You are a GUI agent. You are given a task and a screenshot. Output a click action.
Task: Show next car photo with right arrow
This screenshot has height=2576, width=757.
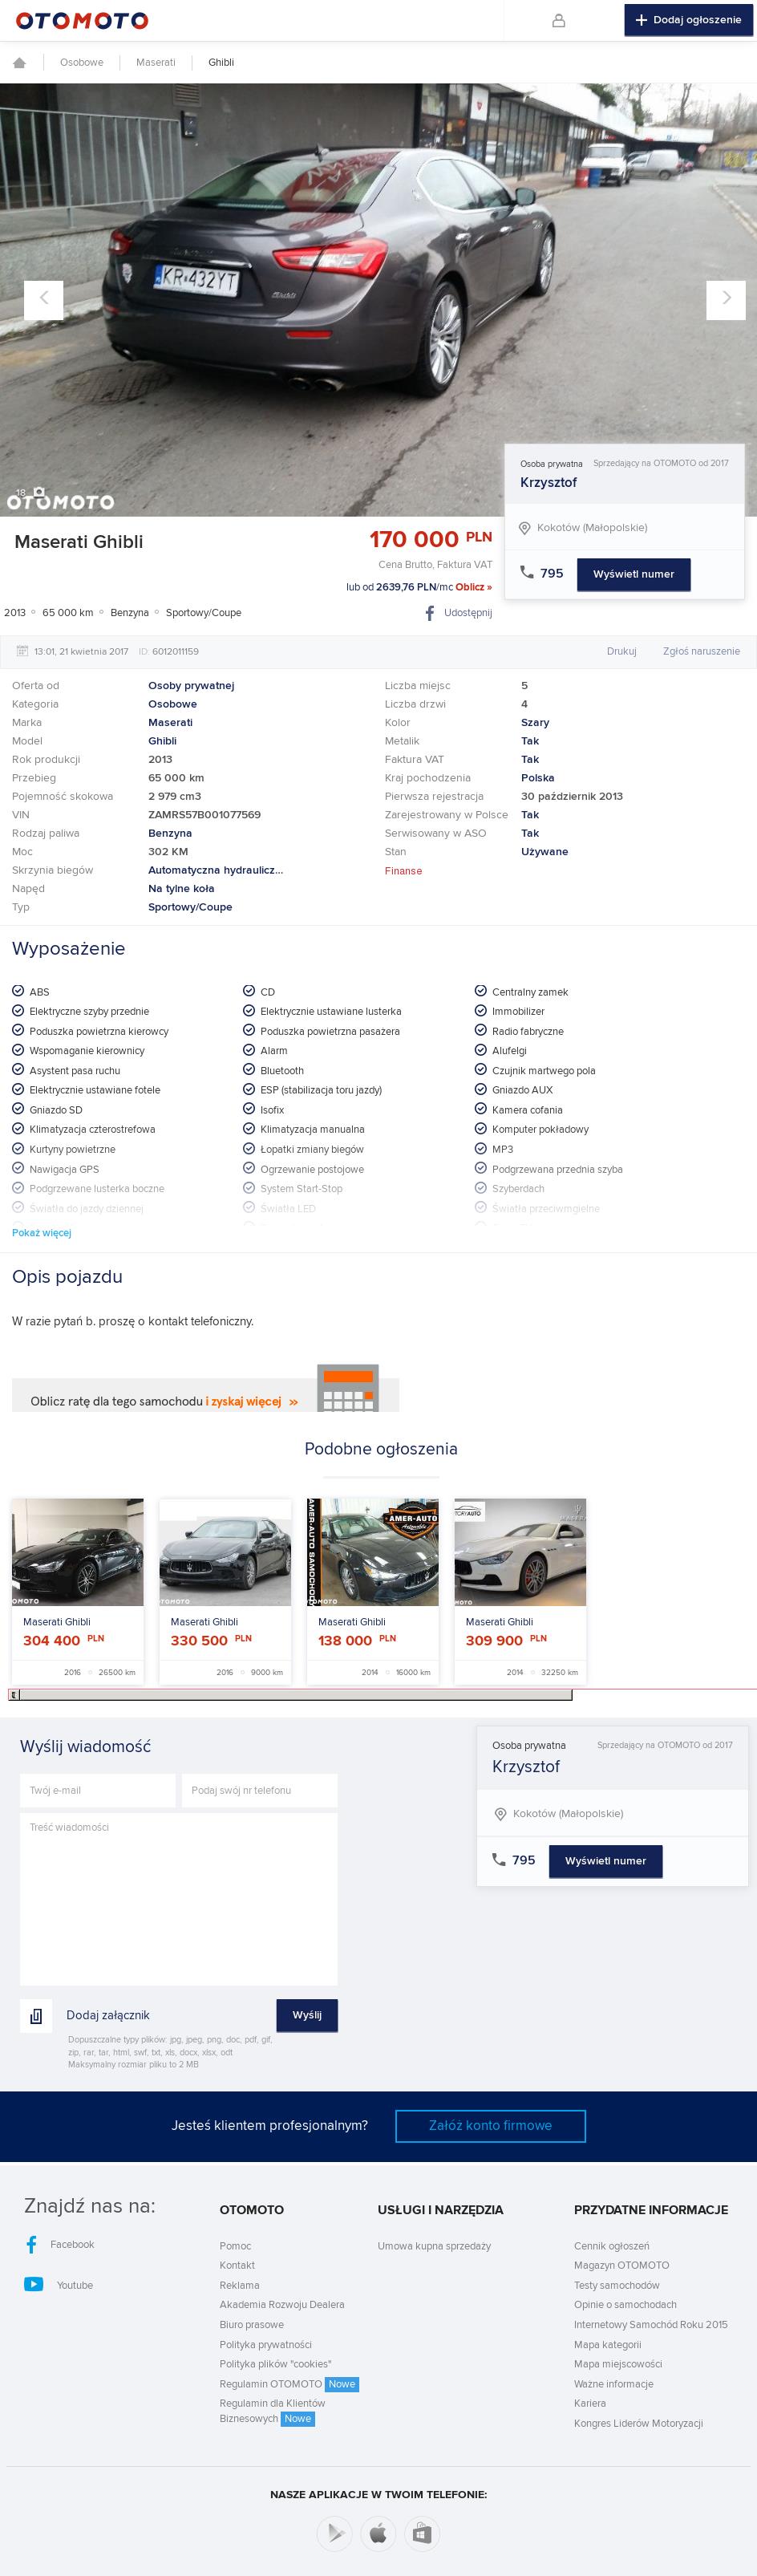726,299
